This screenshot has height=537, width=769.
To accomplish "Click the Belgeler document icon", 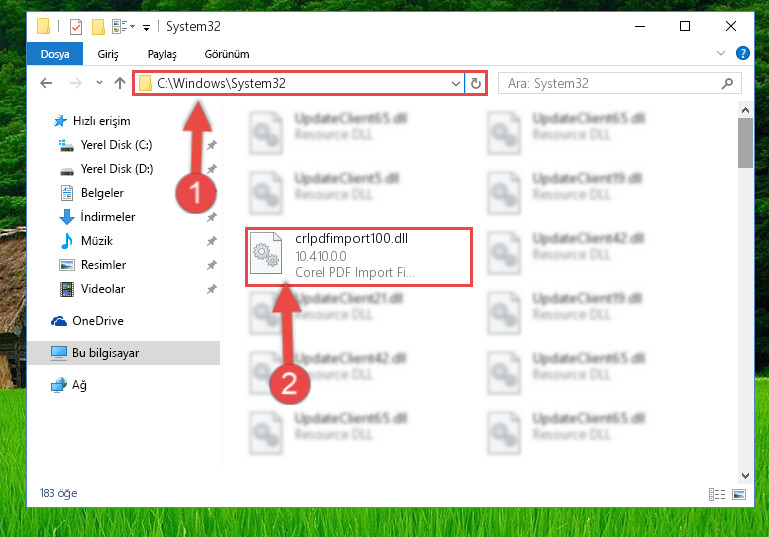I will (67, 193).
